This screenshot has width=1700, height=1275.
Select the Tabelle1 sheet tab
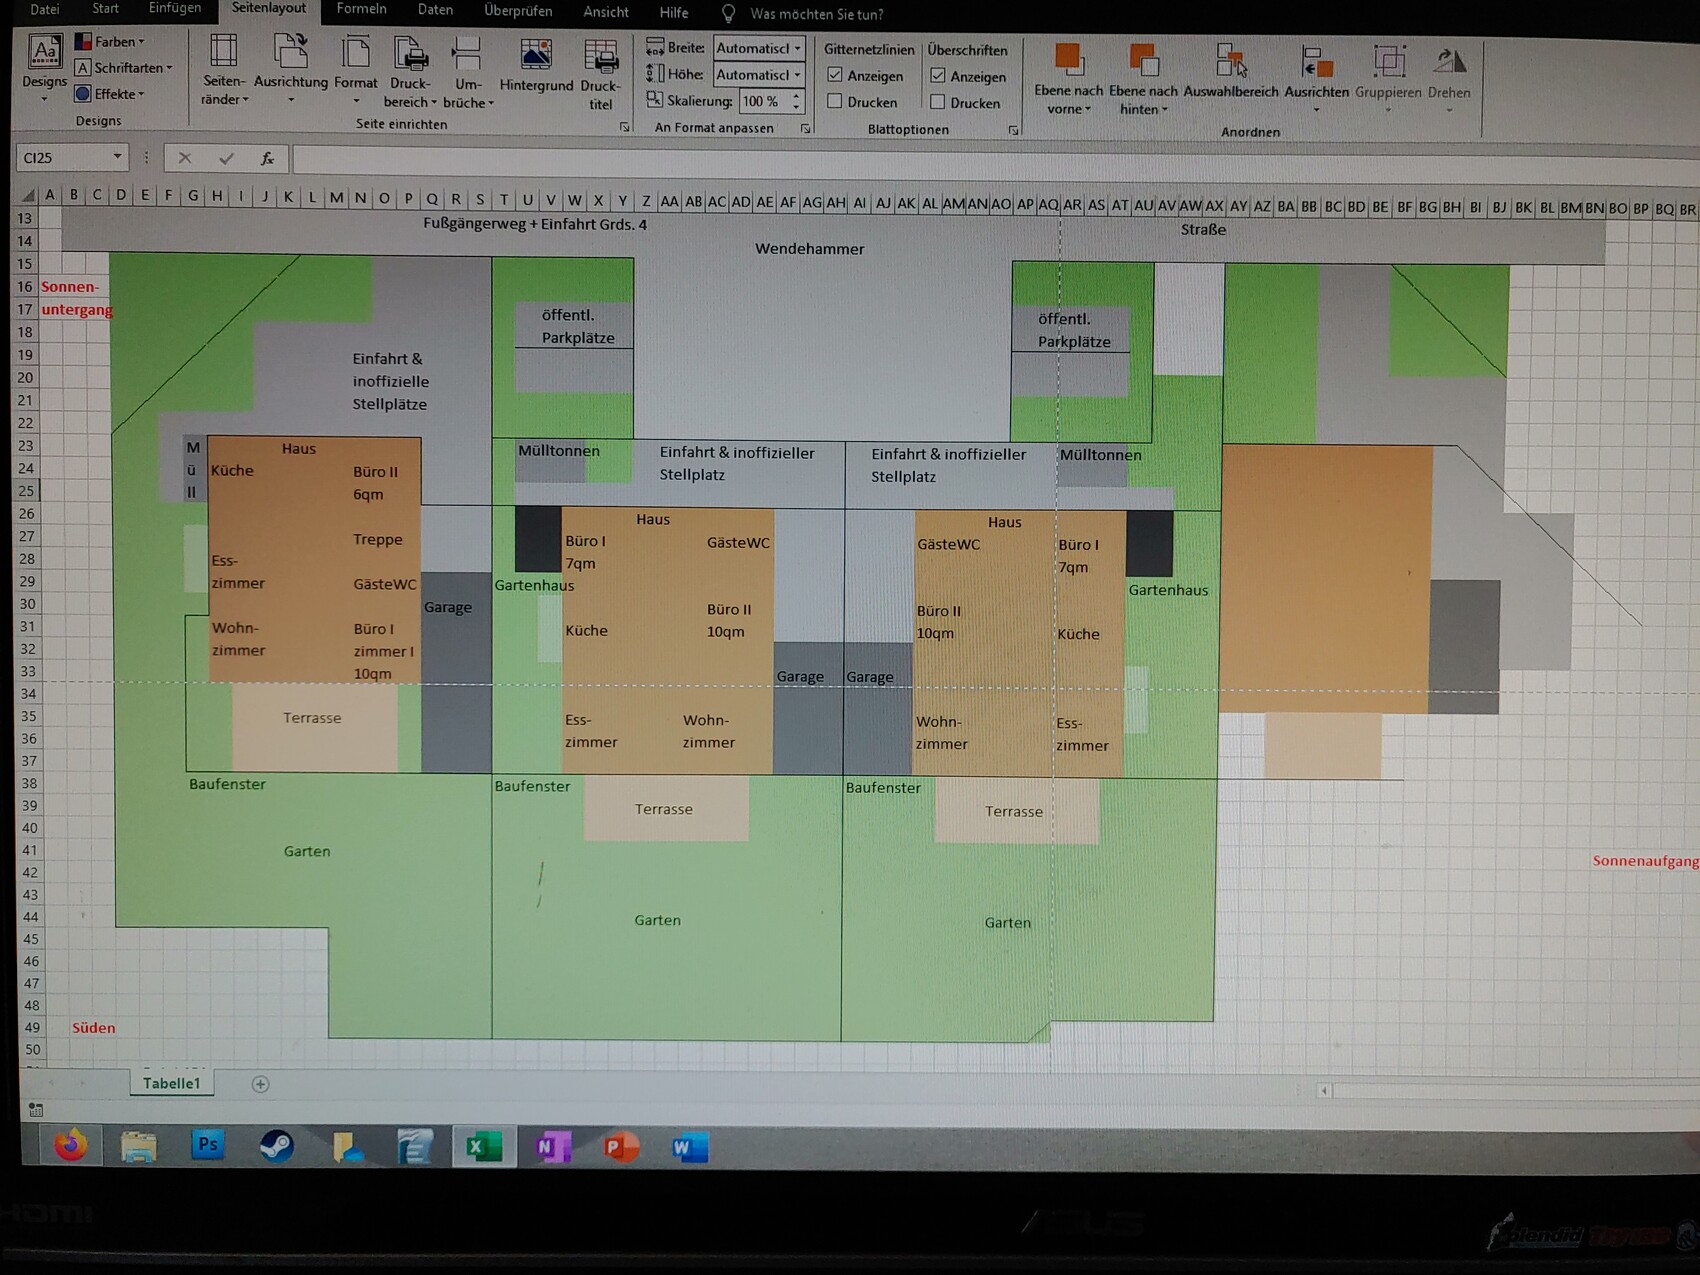(171, 1083)
